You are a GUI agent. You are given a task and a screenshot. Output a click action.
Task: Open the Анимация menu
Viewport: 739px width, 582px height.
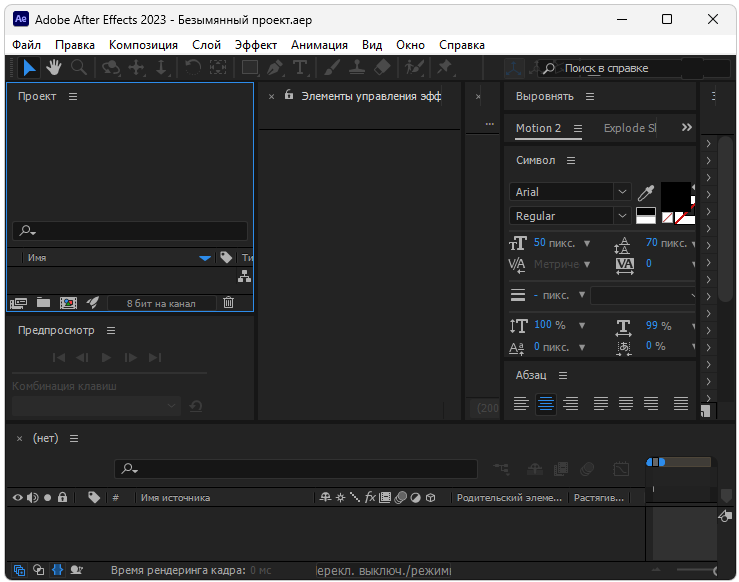coord(319,45)
